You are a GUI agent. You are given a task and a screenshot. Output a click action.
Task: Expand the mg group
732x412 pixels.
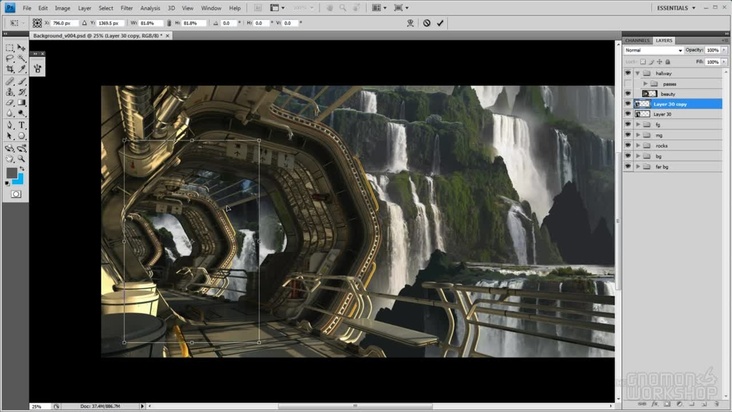(638, 135)
